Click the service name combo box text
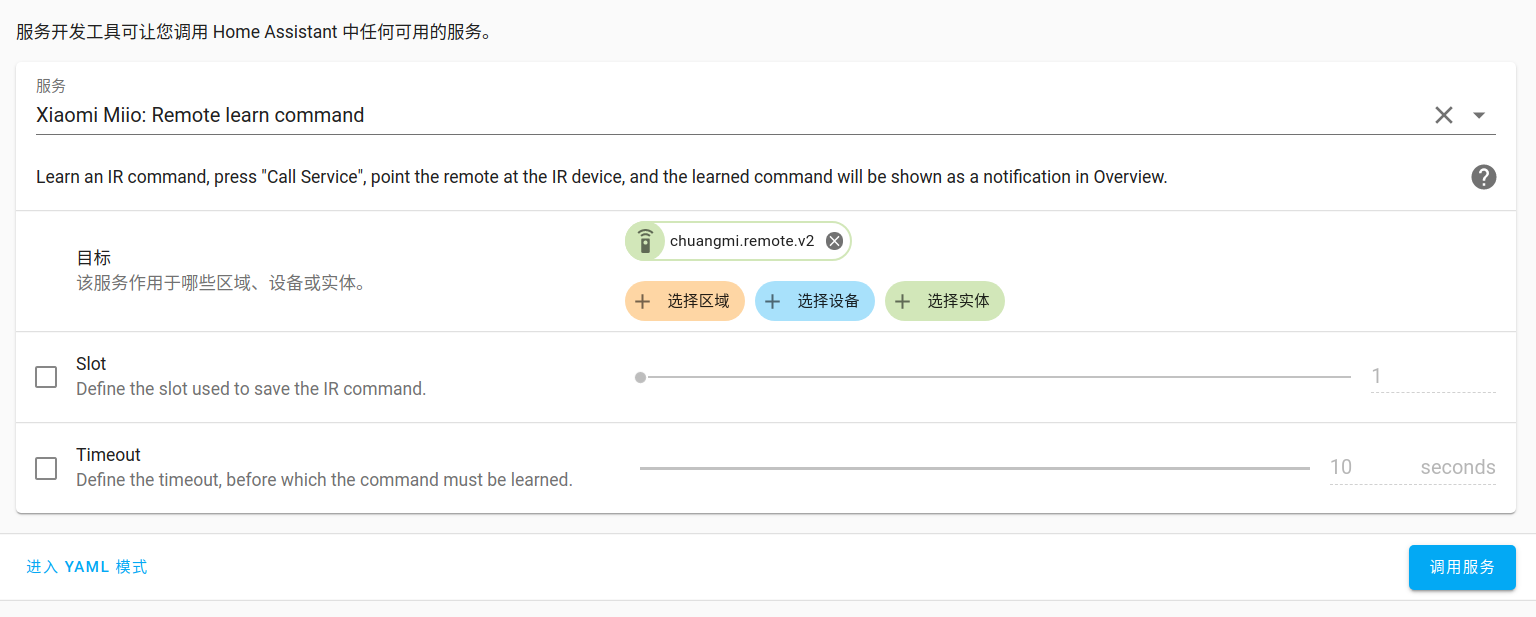 point(200,115)
